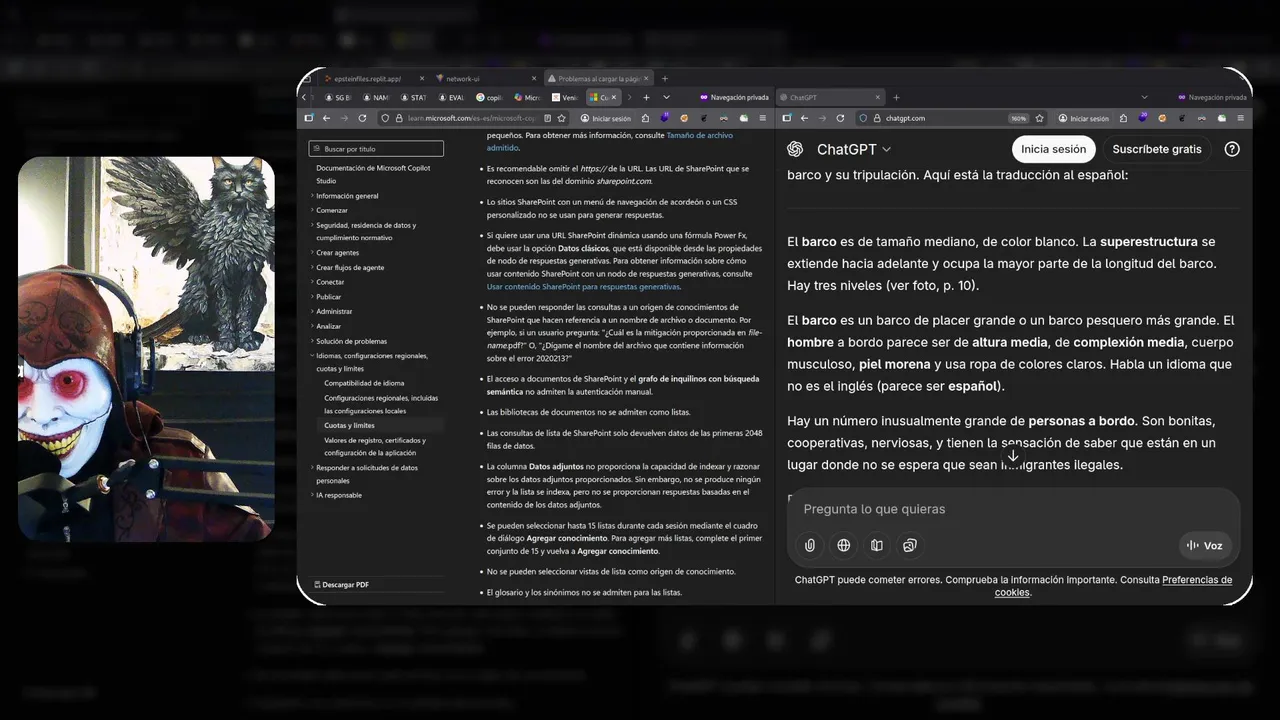Open Documentación de Microsoft Copilot Studio

tap(373, 174)
